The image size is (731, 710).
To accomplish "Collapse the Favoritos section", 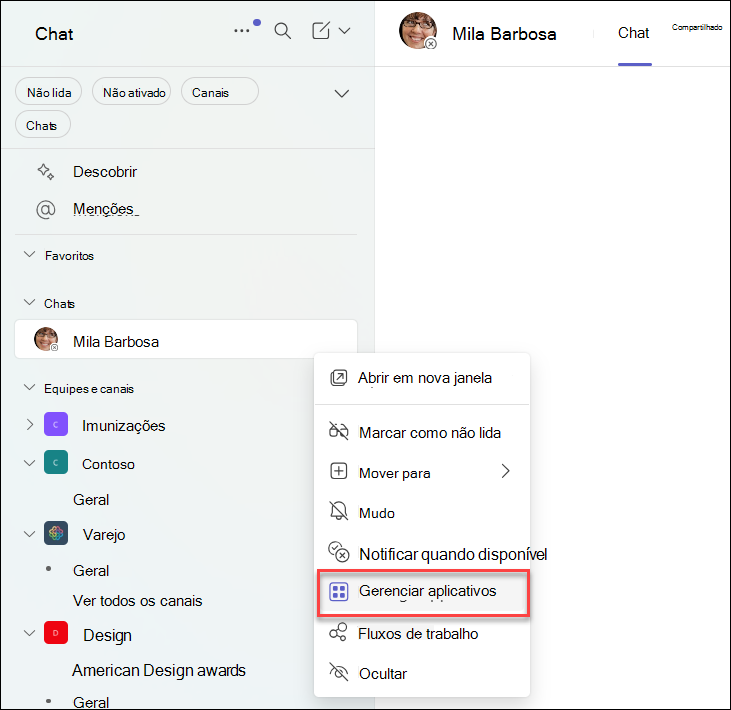I will tap(29, 255).
